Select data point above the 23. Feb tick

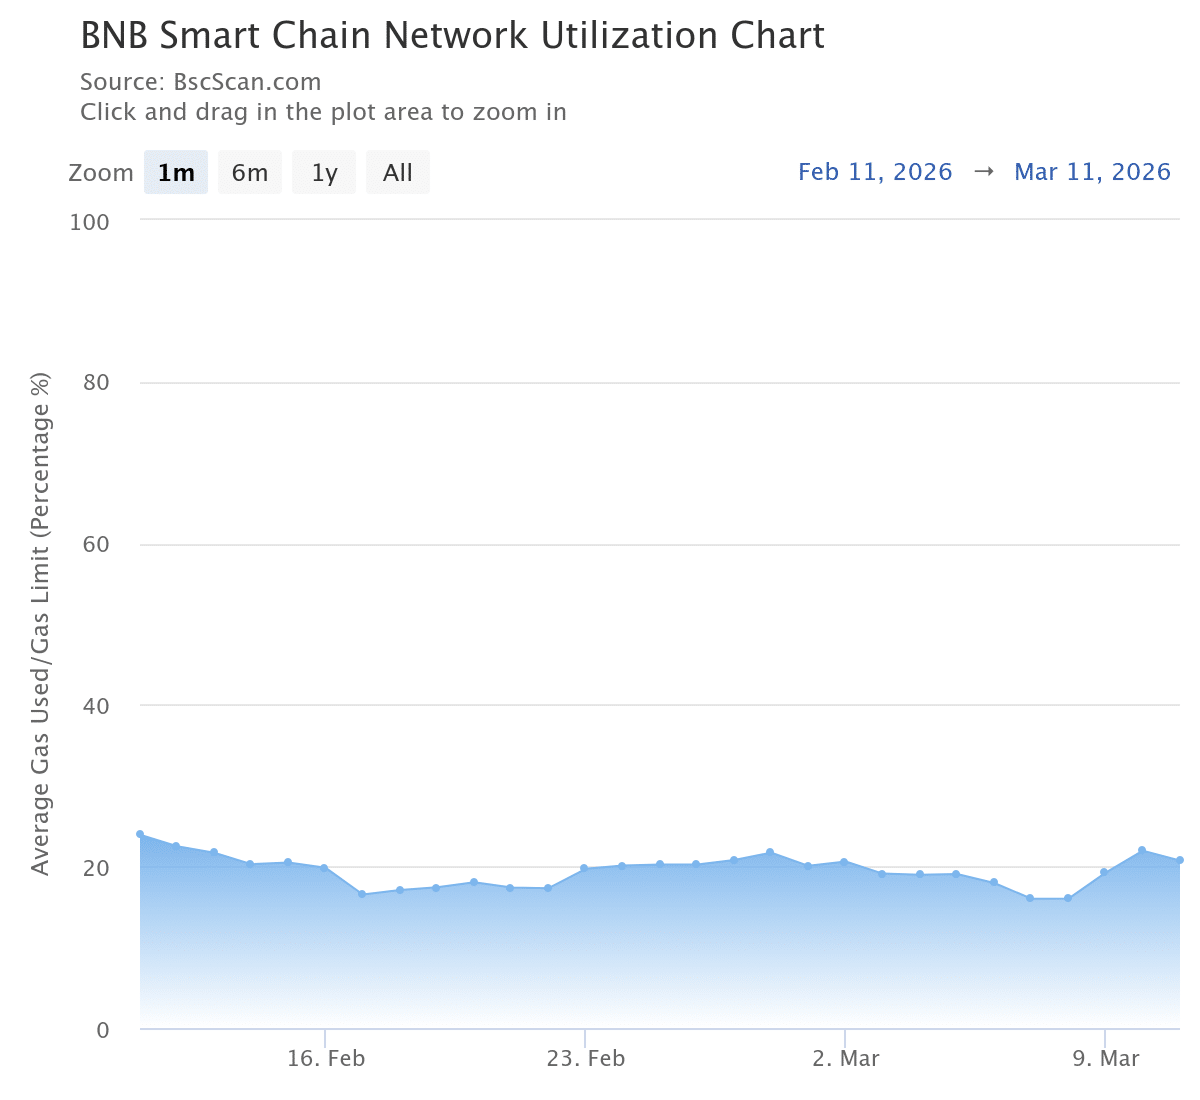[x=584, y=868]
